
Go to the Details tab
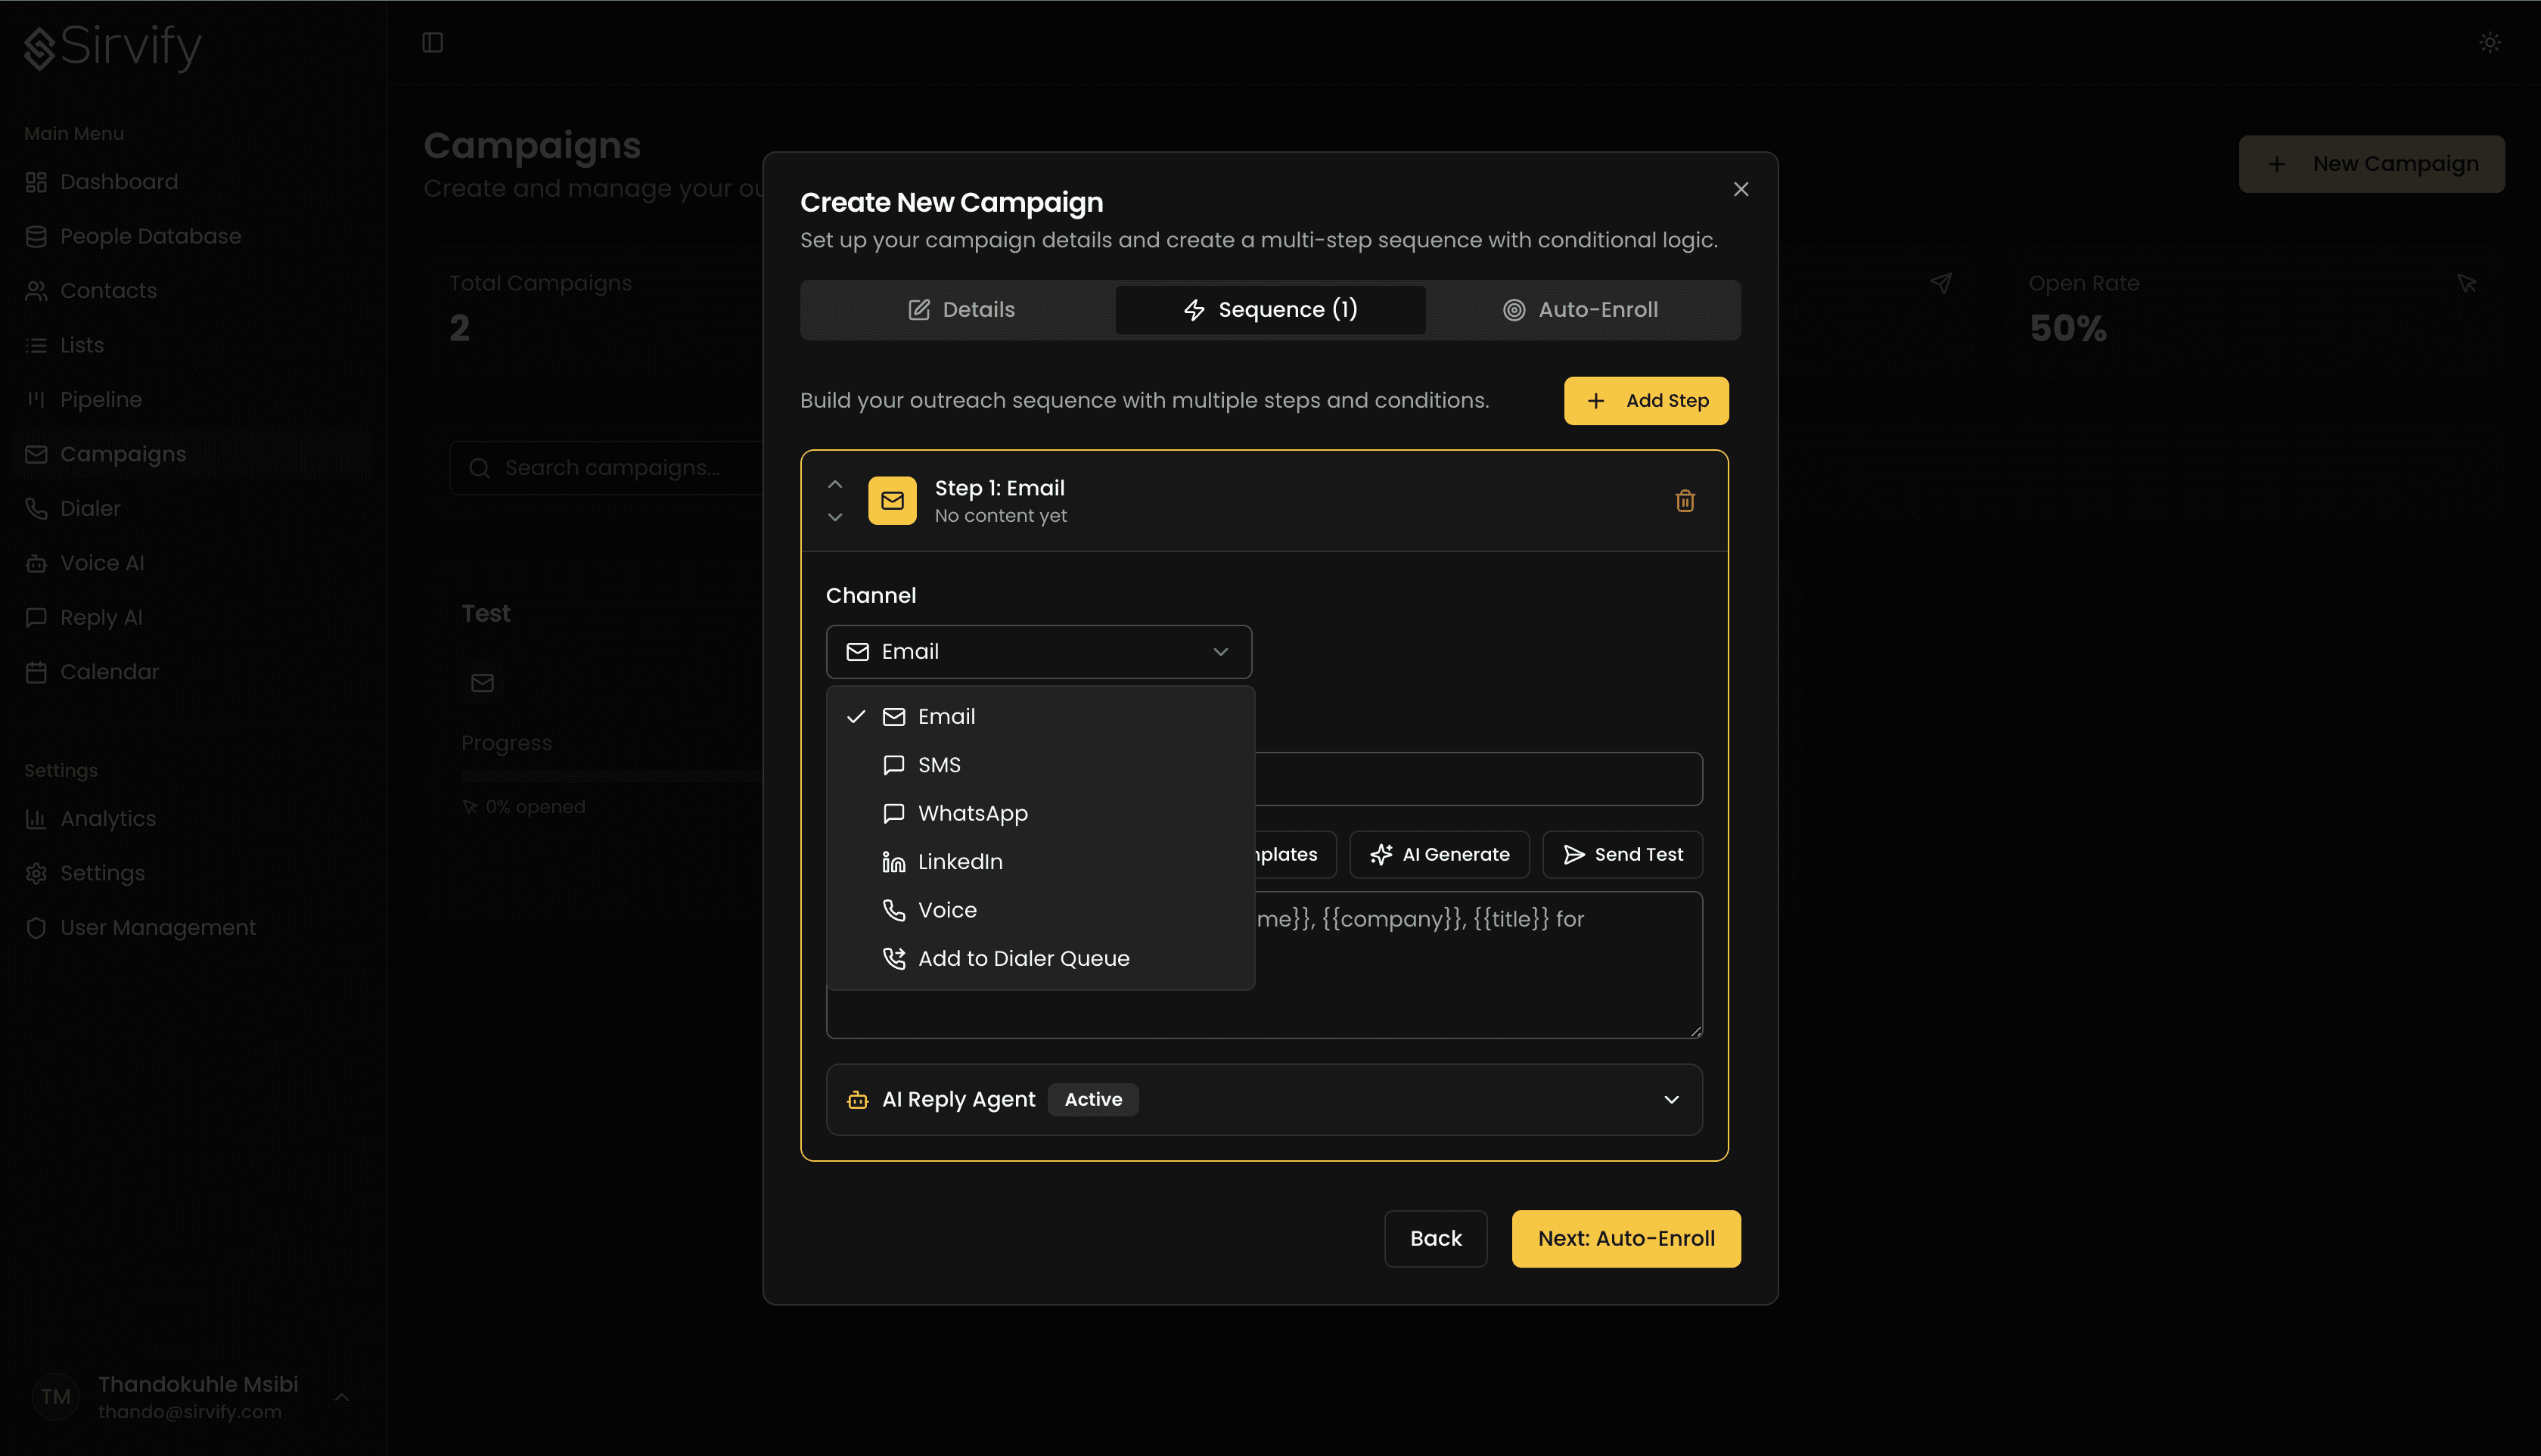click(x=960, y=310)
